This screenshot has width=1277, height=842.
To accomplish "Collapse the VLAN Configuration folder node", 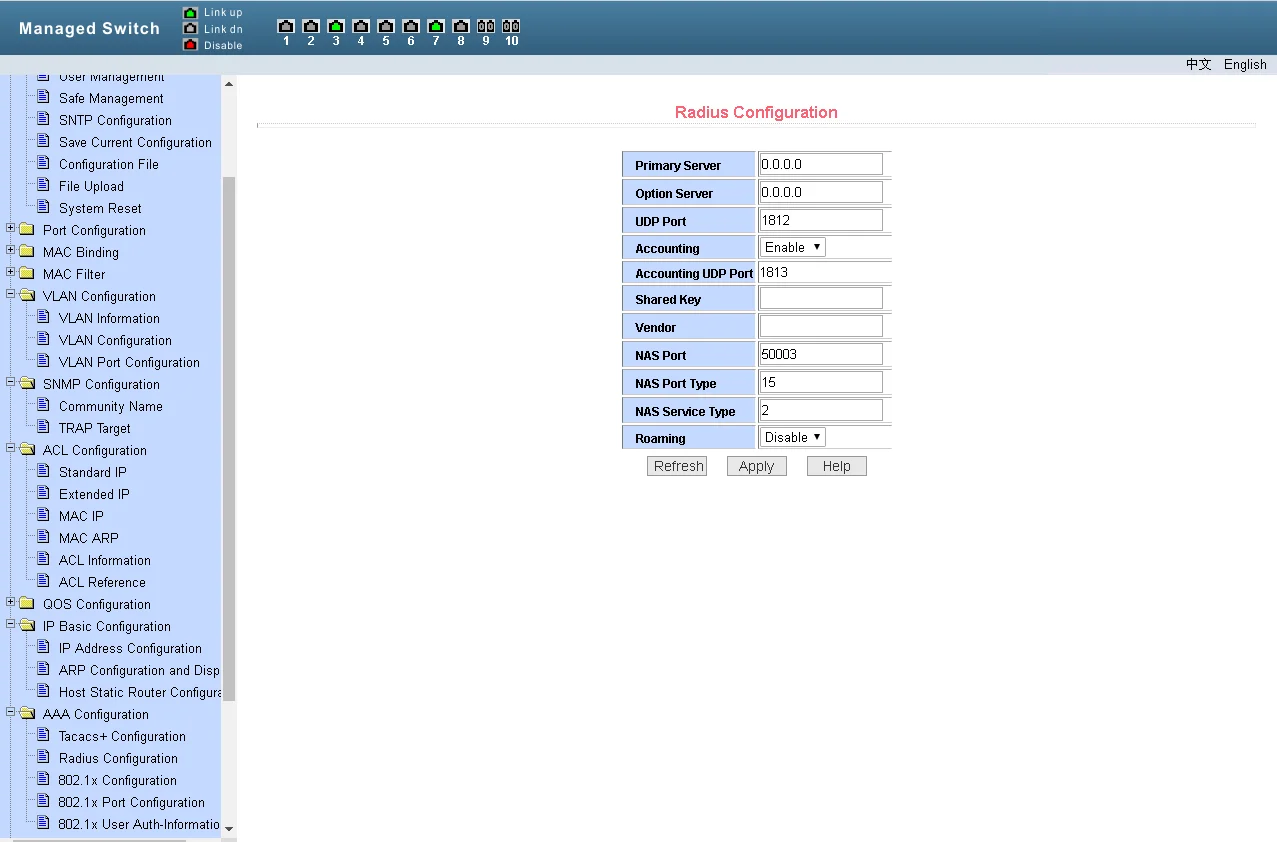I will pos(11,295).
